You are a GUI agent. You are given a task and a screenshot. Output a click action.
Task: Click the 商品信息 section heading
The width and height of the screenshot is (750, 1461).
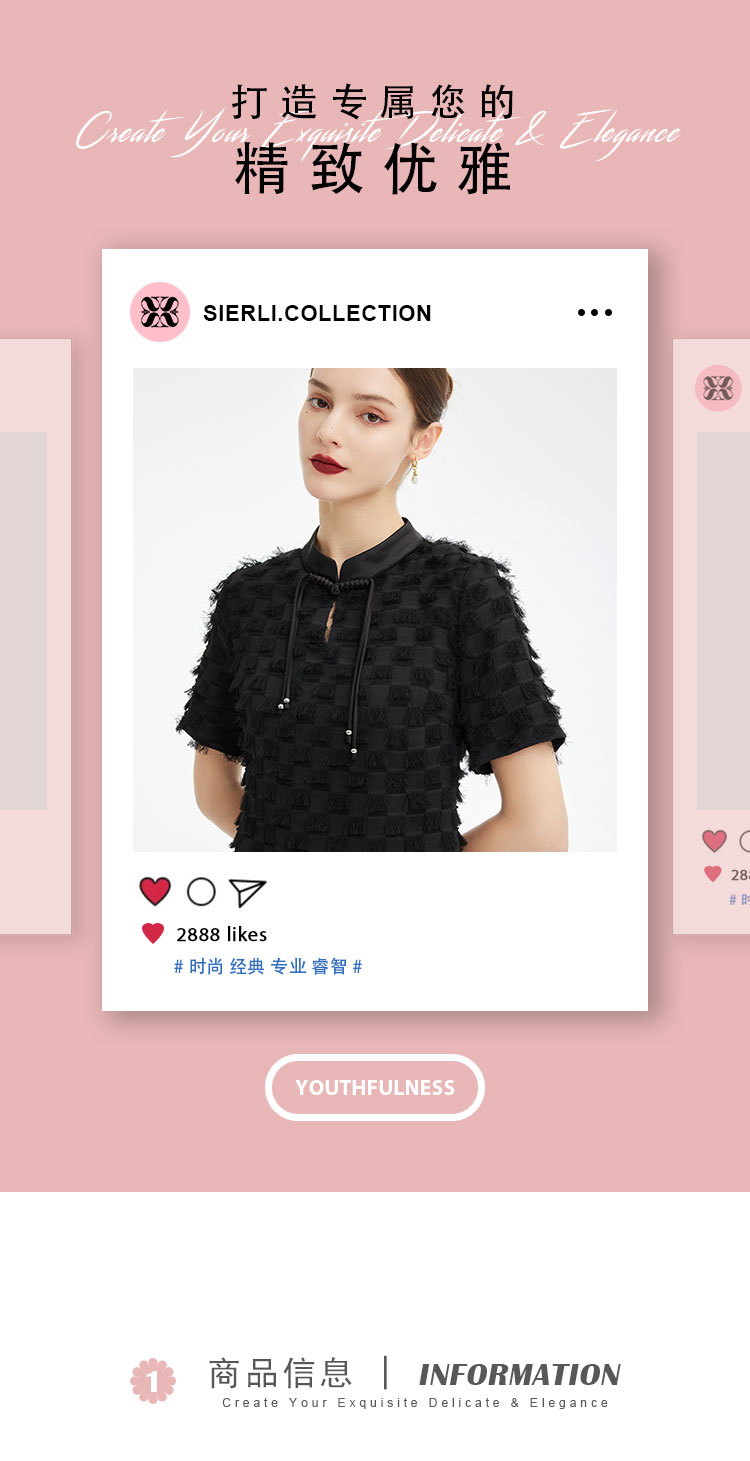[x=280, y=1373]
